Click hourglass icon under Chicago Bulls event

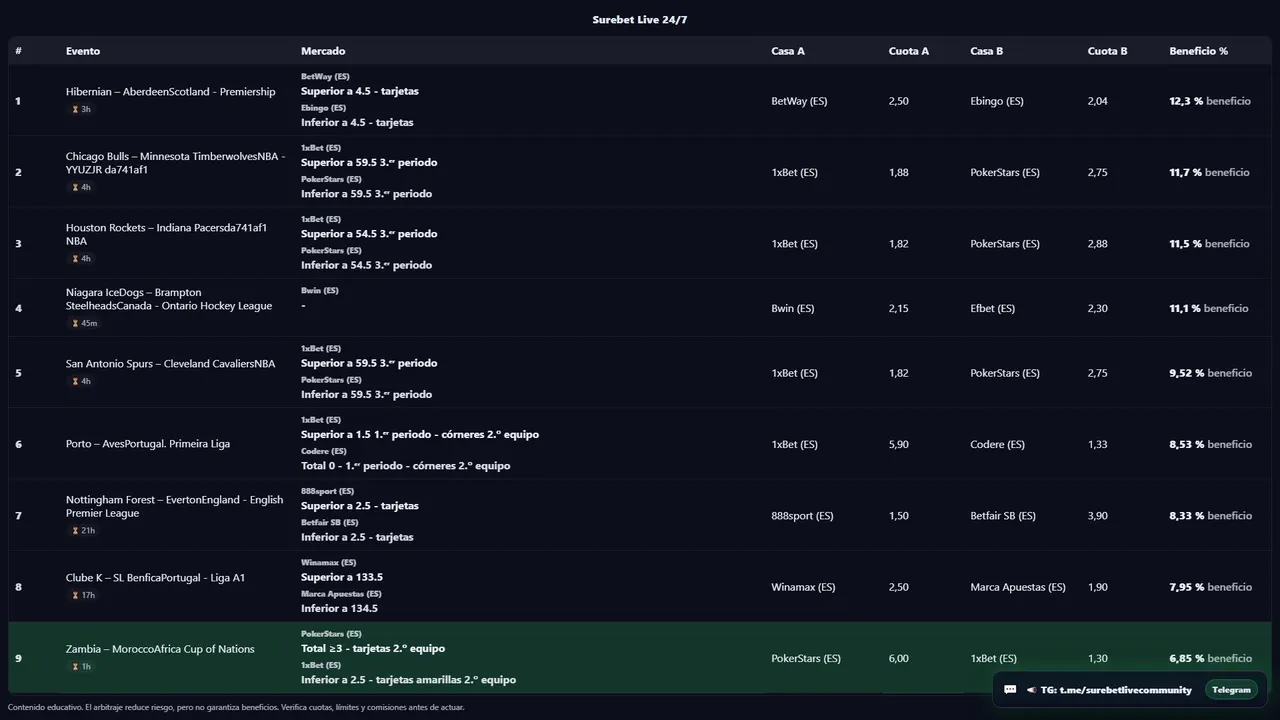tap(75, 188)
